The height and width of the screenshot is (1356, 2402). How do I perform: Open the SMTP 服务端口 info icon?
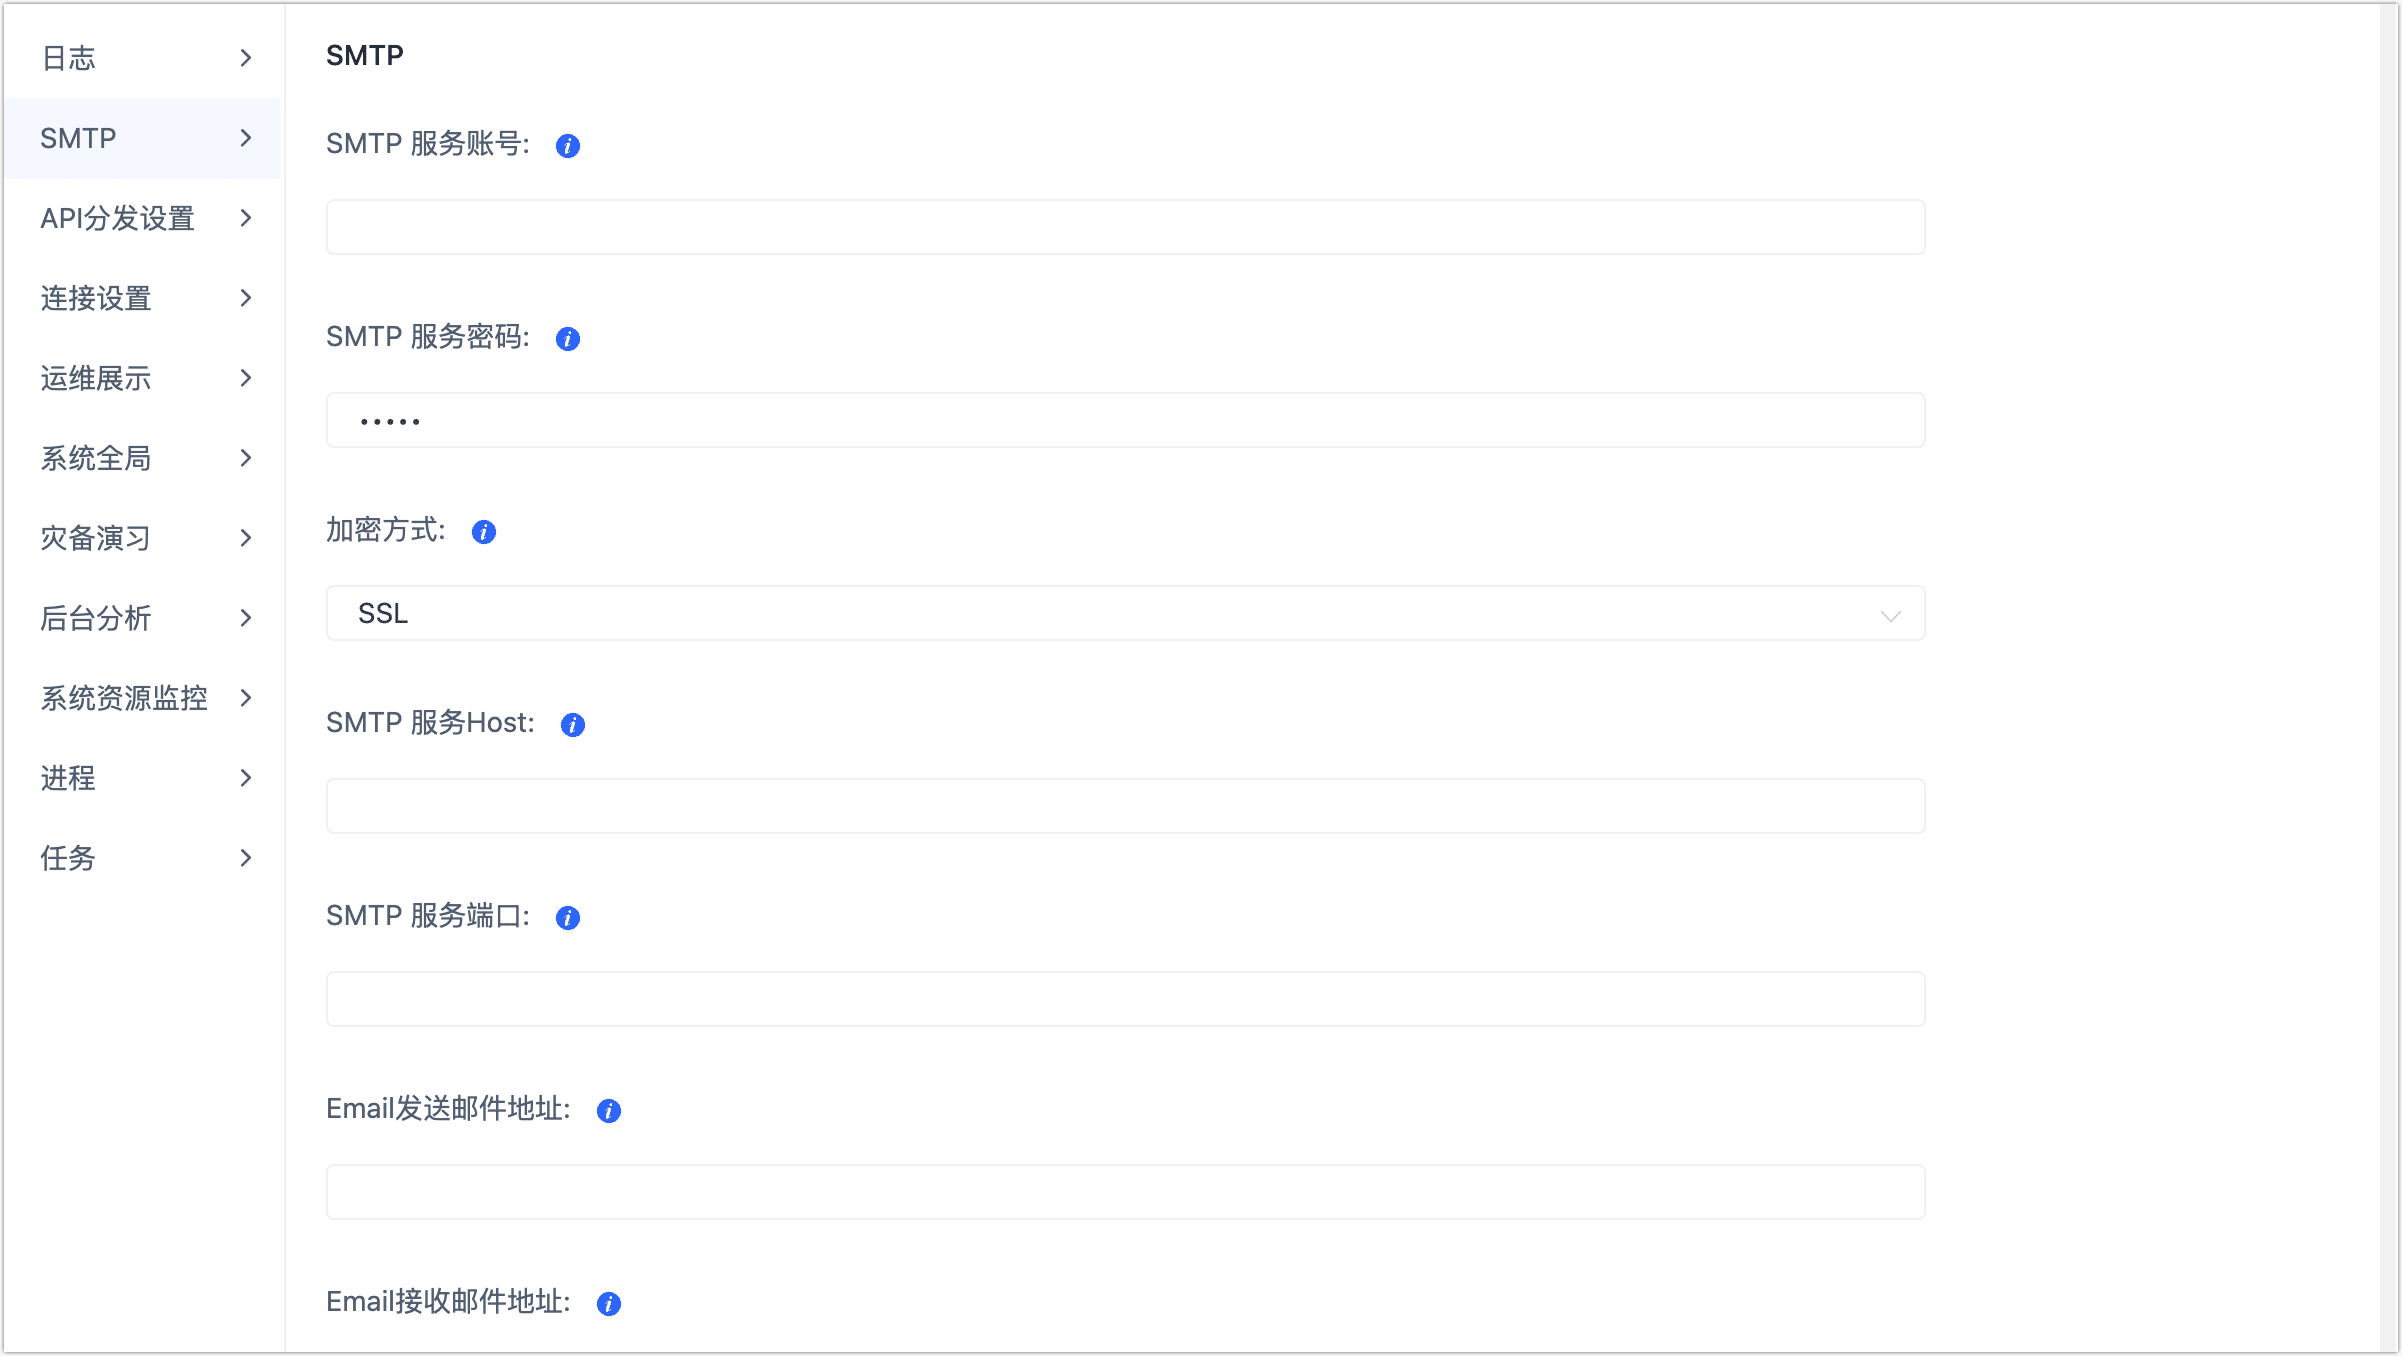(568, 917)
